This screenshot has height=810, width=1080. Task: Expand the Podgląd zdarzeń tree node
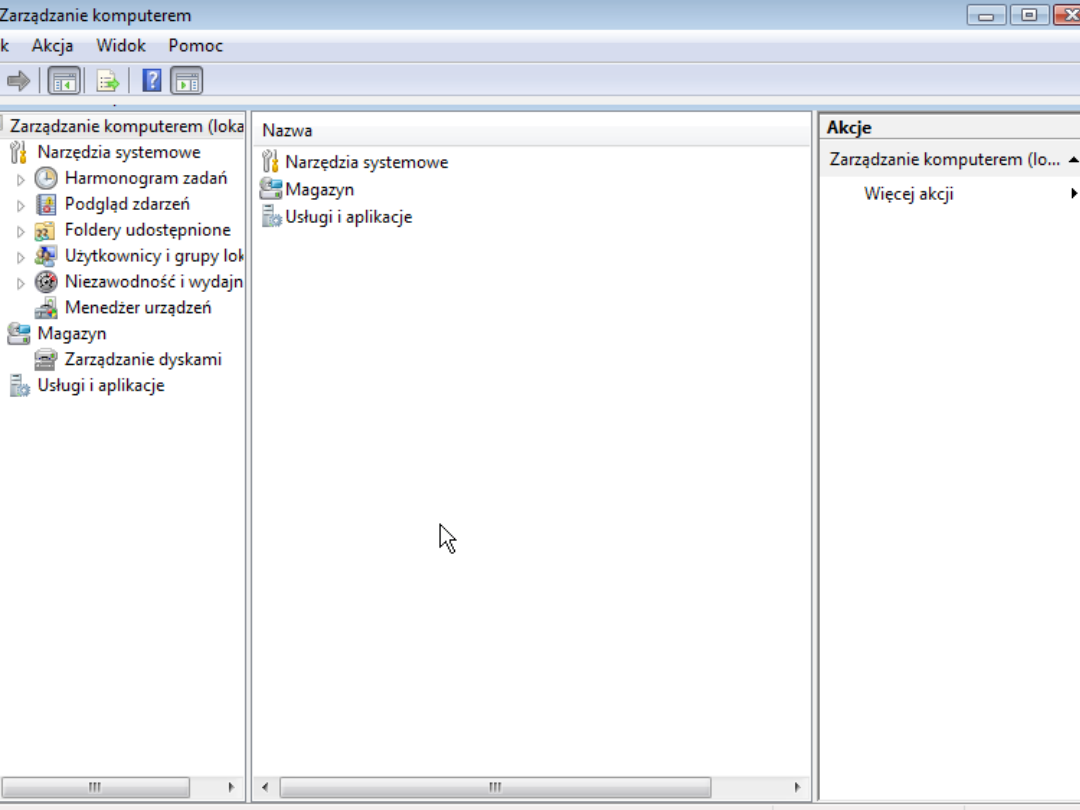21,205
